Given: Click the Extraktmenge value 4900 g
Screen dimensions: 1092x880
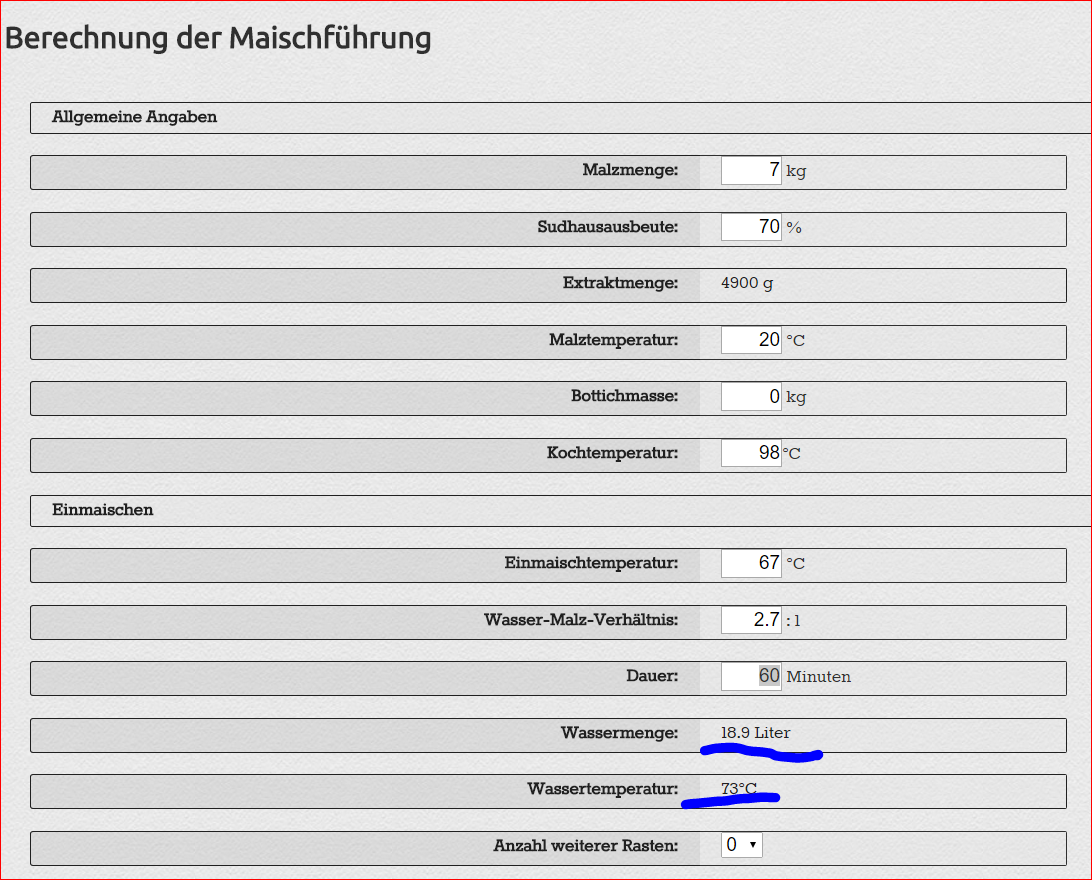Looking at the screenshot, I should [747, 283].
